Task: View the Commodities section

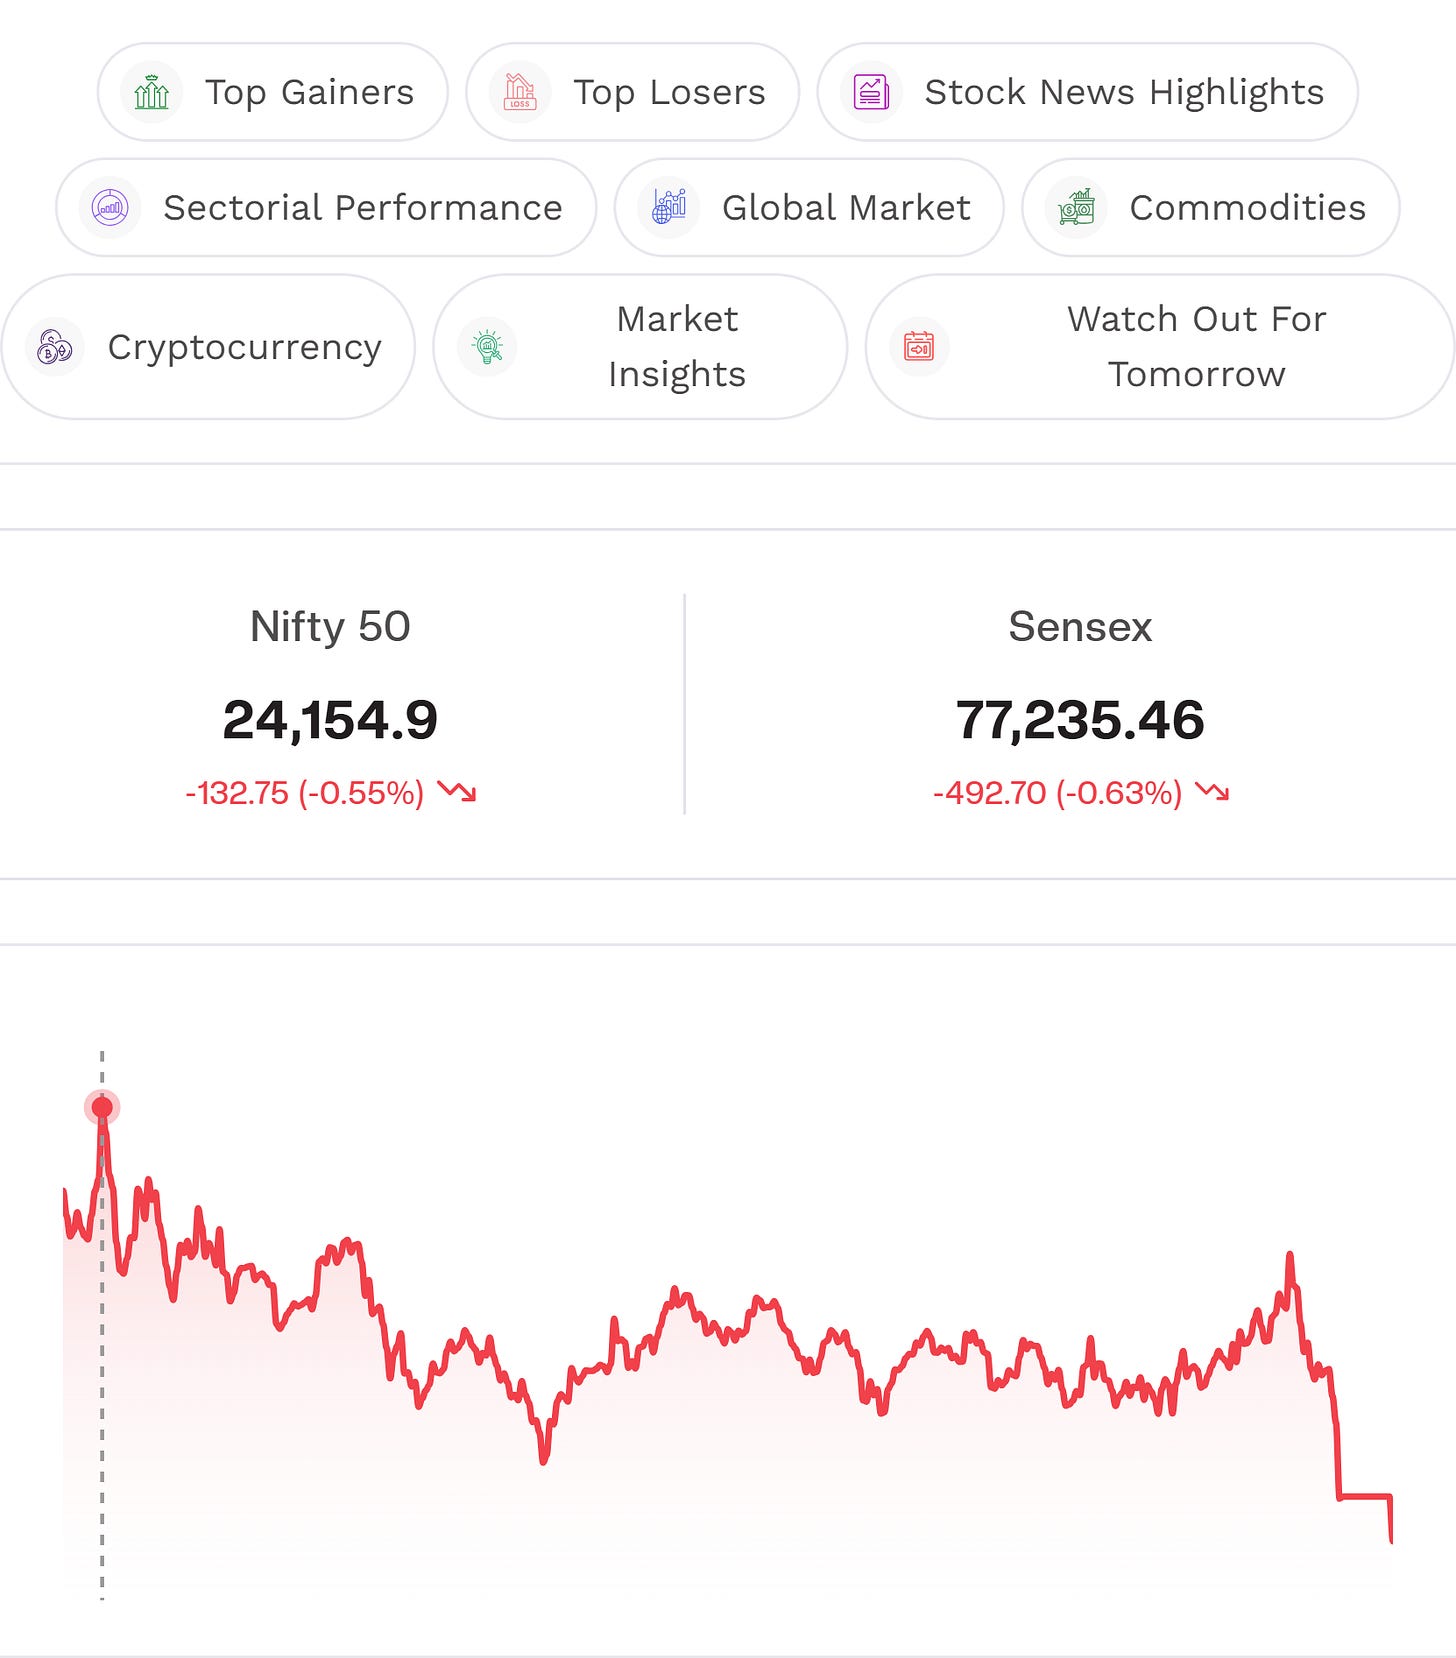Action: tap(1211, 208)
